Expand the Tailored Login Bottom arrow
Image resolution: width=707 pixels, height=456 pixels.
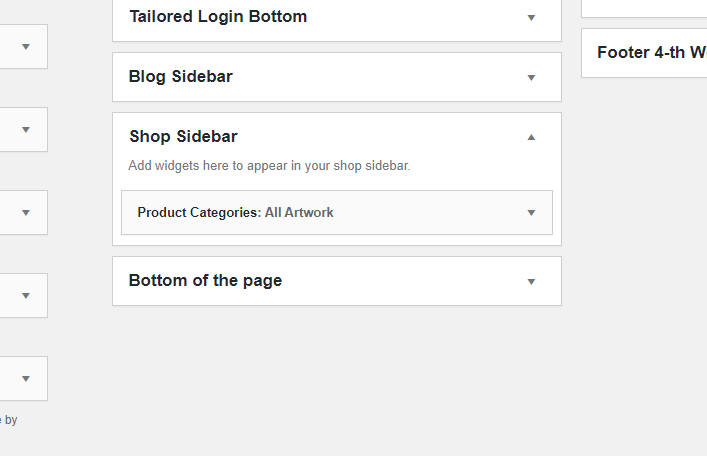pyautogui.click(x=531, y=18)
